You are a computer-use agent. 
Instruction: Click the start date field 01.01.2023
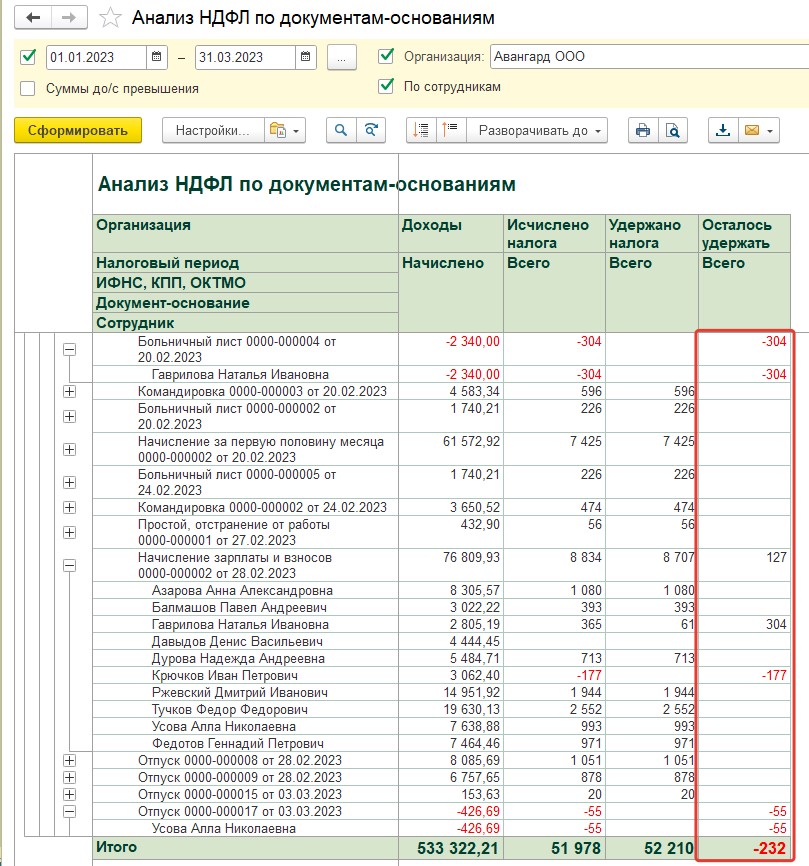tap(96, 57)
